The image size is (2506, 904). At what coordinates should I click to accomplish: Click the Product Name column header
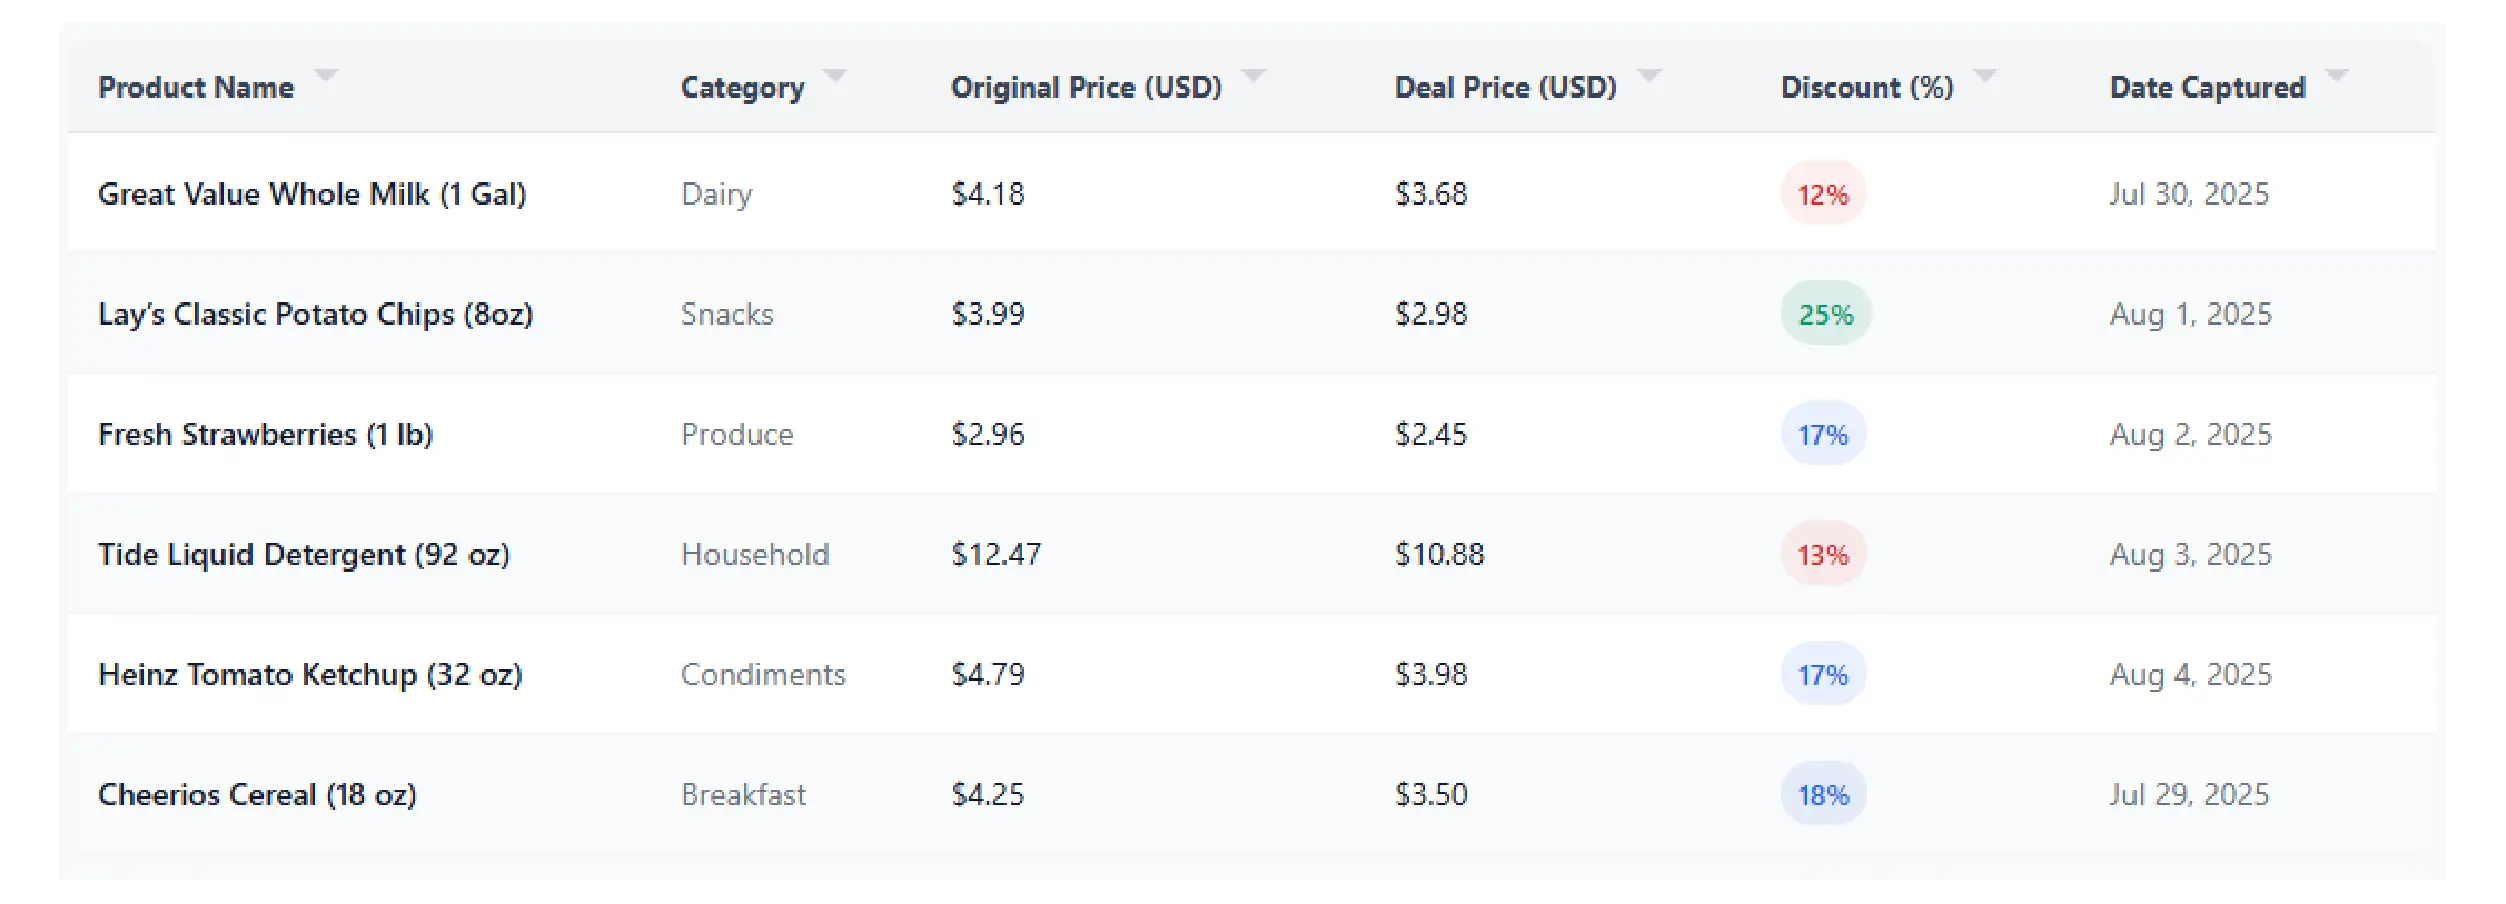point(196,88)
